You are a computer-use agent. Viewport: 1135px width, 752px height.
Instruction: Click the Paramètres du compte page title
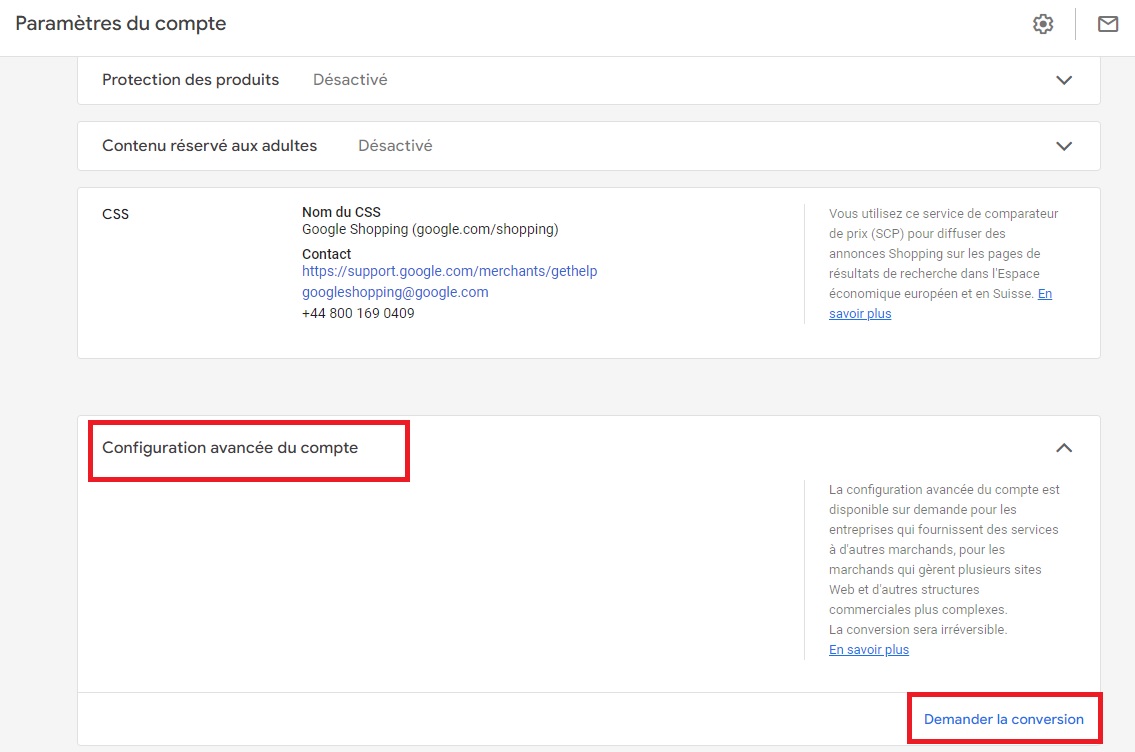pyautogui.click(x=120, y=23)
